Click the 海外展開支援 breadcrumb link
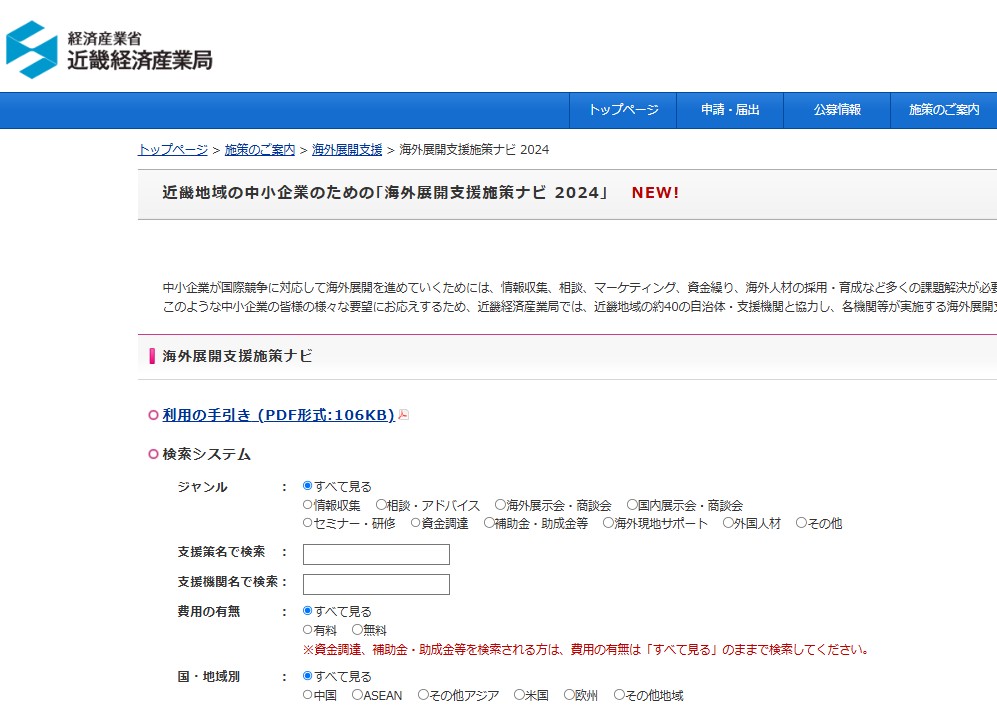 point(347,150)
